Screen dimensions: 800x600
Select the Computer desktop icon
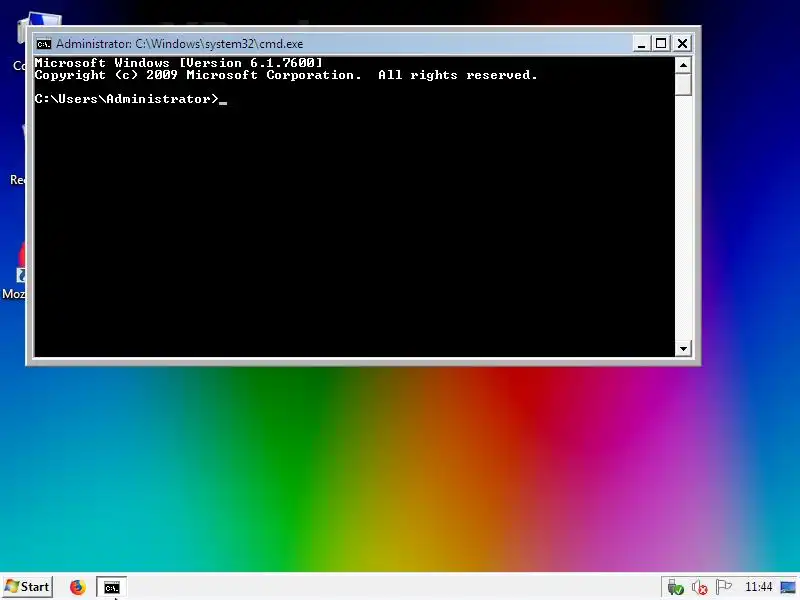(x=20, y=43)
